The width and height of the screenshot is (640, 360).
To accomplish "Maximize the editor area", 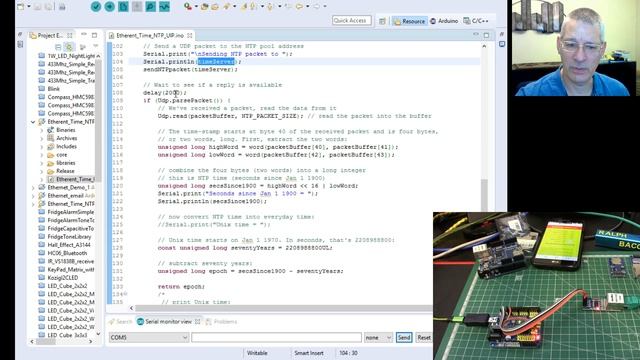I will click(486, 36).
